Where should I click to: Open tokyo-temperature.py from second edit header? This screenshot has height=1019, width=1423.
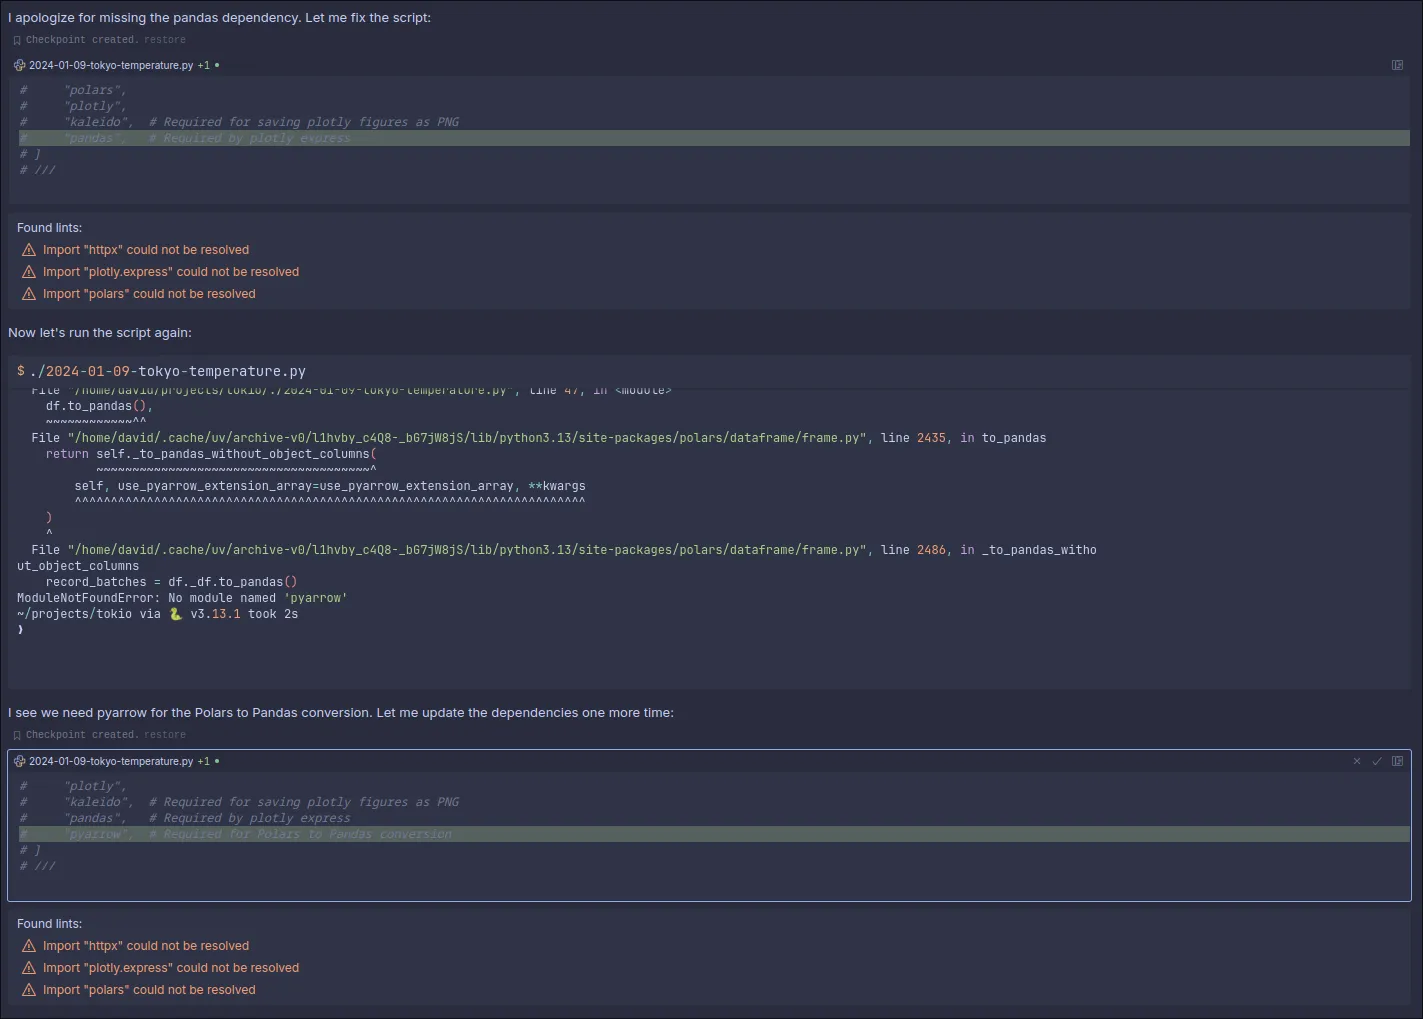click(x=111, y=761)
